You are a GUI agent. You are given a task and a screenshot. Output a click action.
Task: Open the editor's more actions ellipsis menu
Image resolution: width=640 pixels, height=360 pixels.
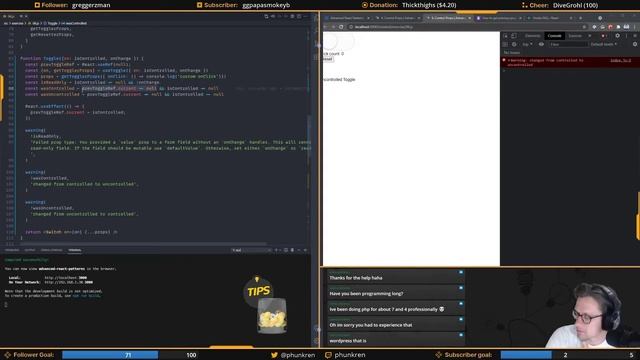[305, 16]
